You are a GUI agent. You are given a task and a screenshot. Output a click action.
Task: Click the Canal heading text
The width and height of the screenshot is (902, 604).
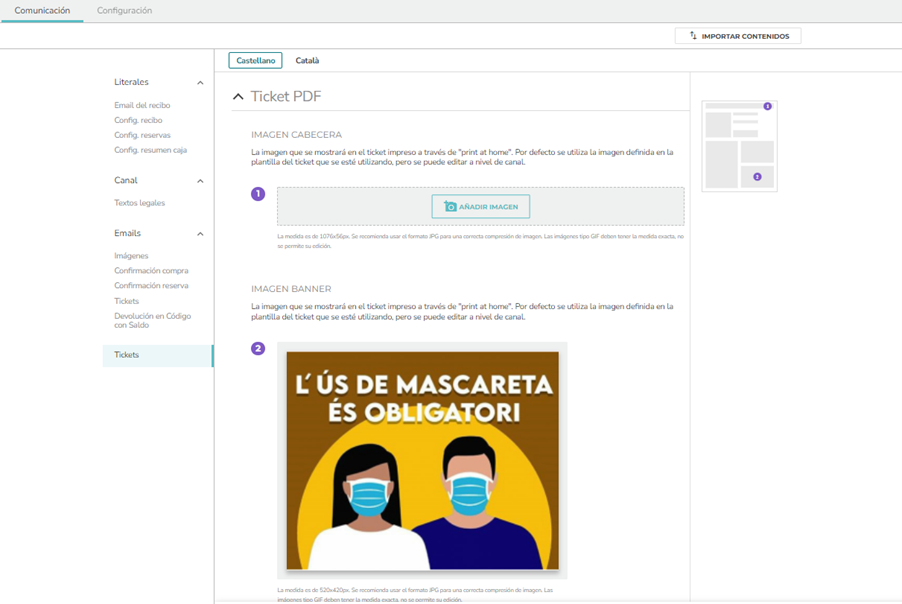pyautogui.click(x=125, y=181)
